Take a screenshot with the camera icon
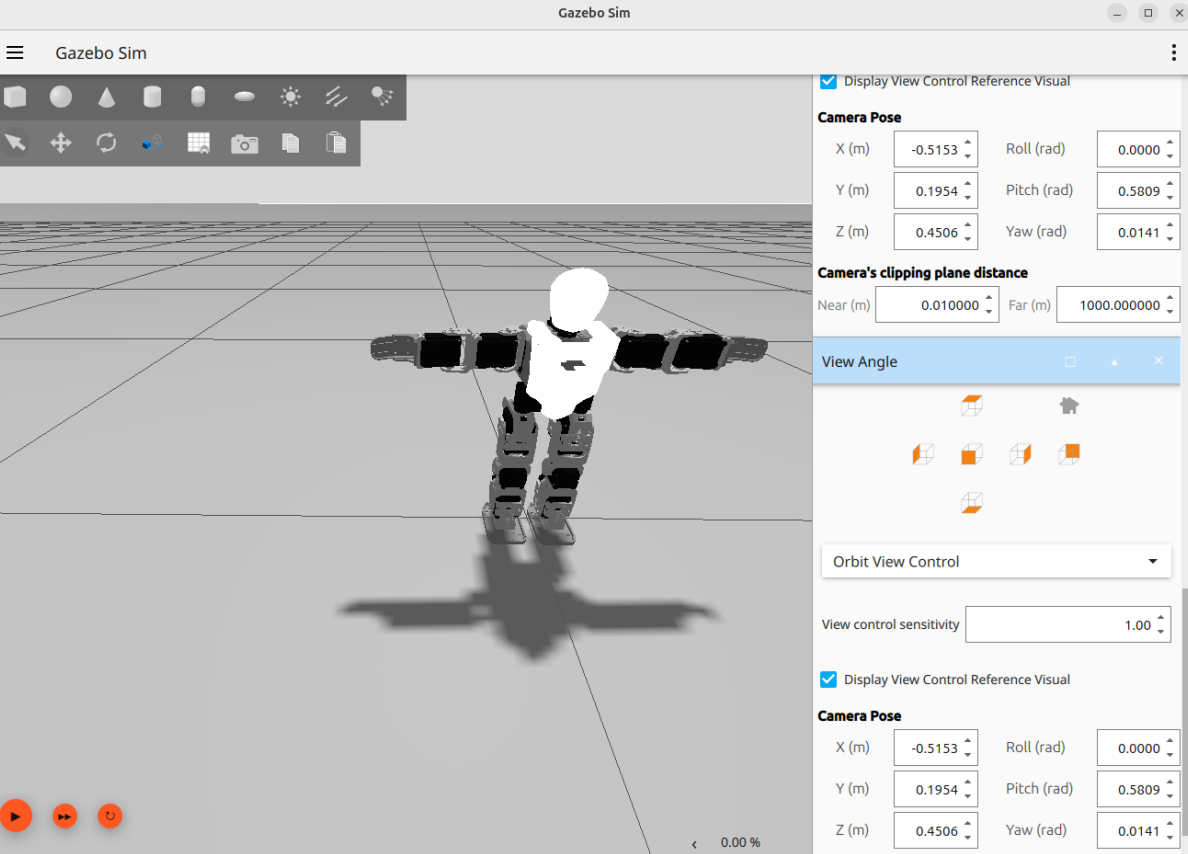1188x854 pixels. coord(244,144)
